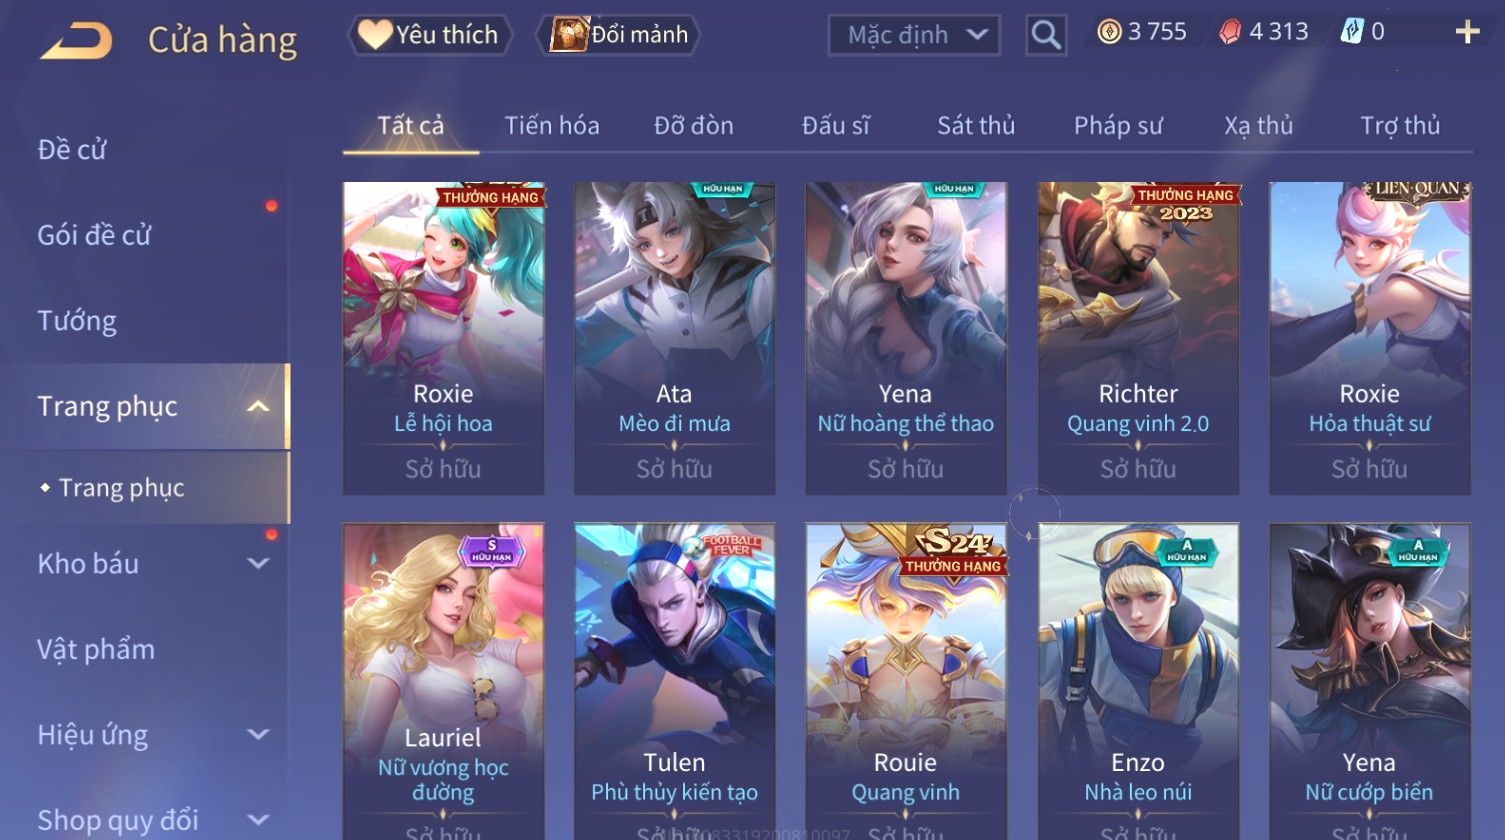Open the search magnifier icon
This screenshot has width=1505, height=840.
pos(1046,35)
